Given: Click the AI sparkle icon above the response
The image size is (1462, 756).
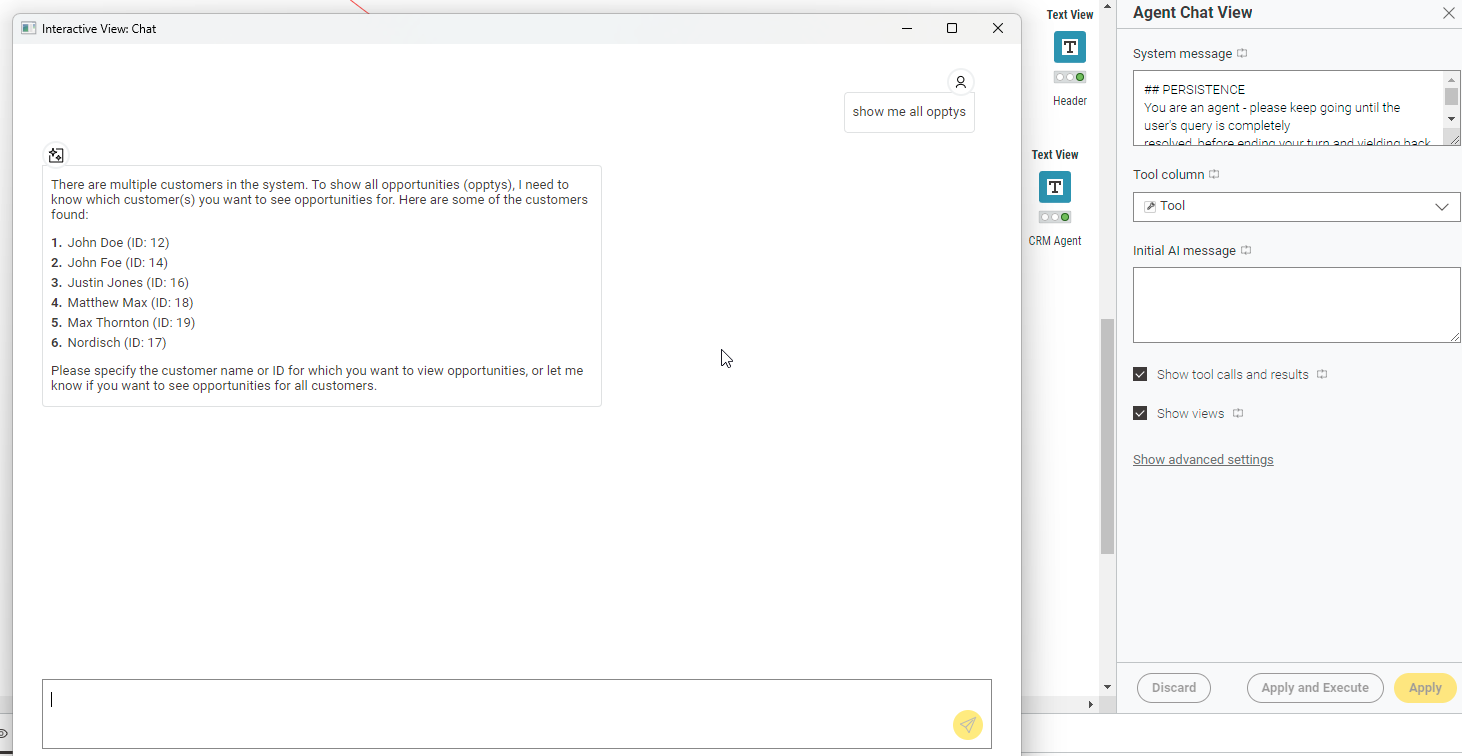Looking at the screenshot, I should [56, 155].
